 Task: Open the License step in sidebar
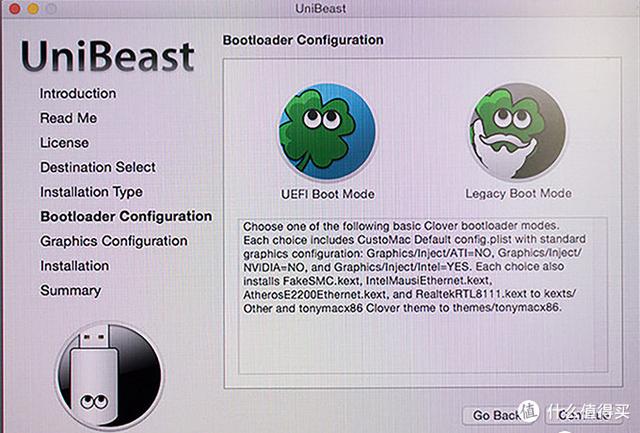64,143
